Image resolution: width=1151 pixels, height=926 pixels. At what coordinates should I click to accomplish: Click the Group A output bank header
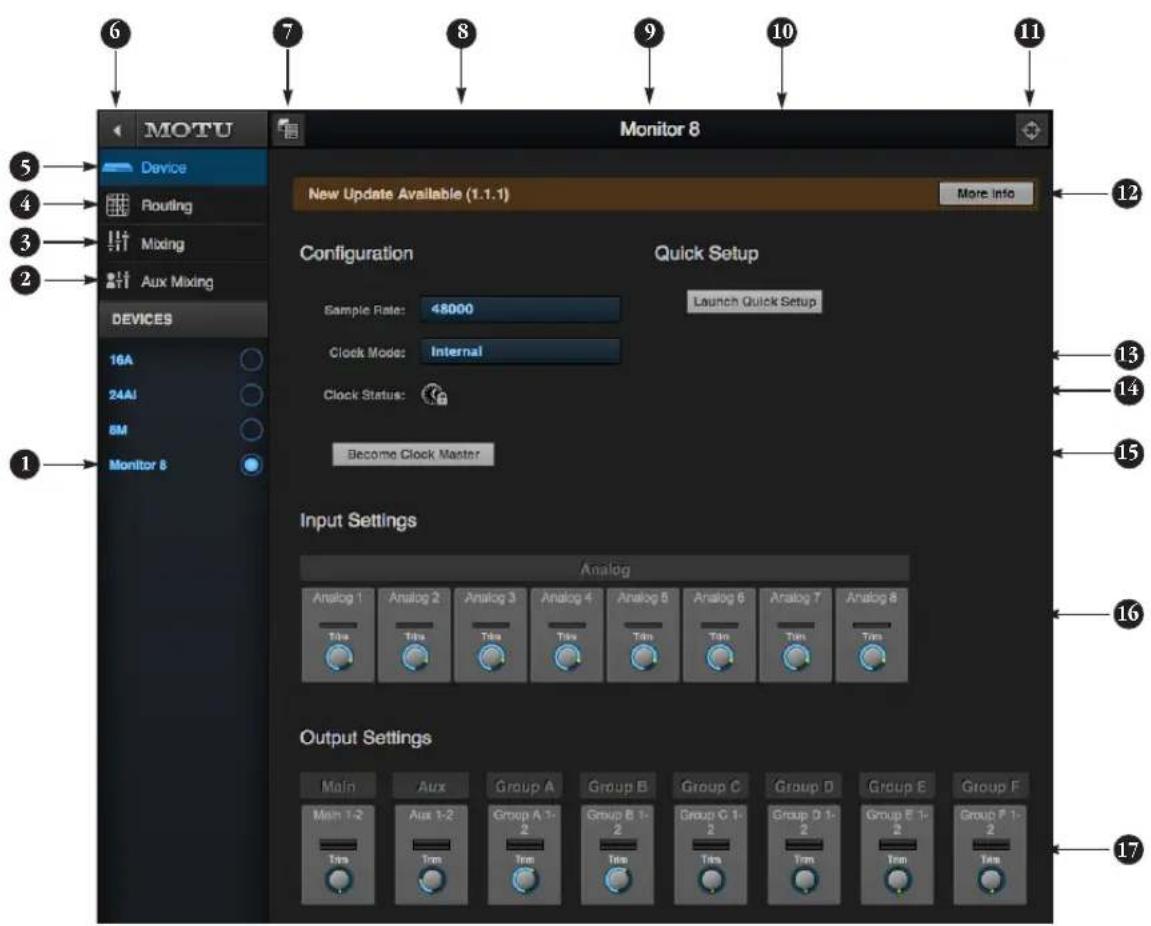(x=525, y=786)
